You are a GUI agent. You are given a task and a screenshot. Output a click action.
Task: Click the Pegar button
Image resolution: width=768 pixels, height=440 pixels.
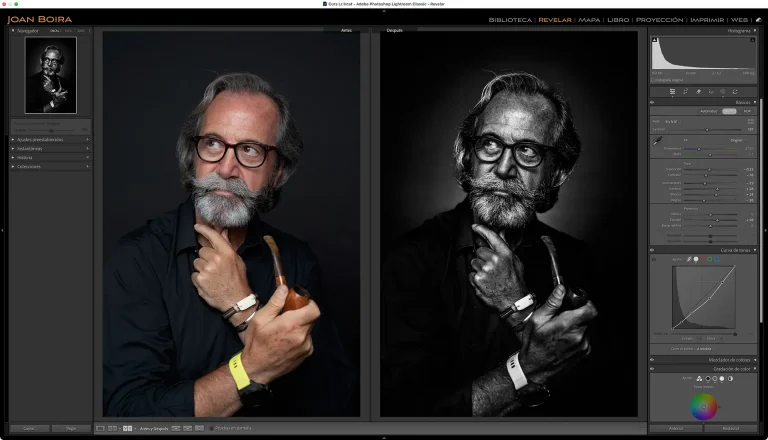pos(71,428)
